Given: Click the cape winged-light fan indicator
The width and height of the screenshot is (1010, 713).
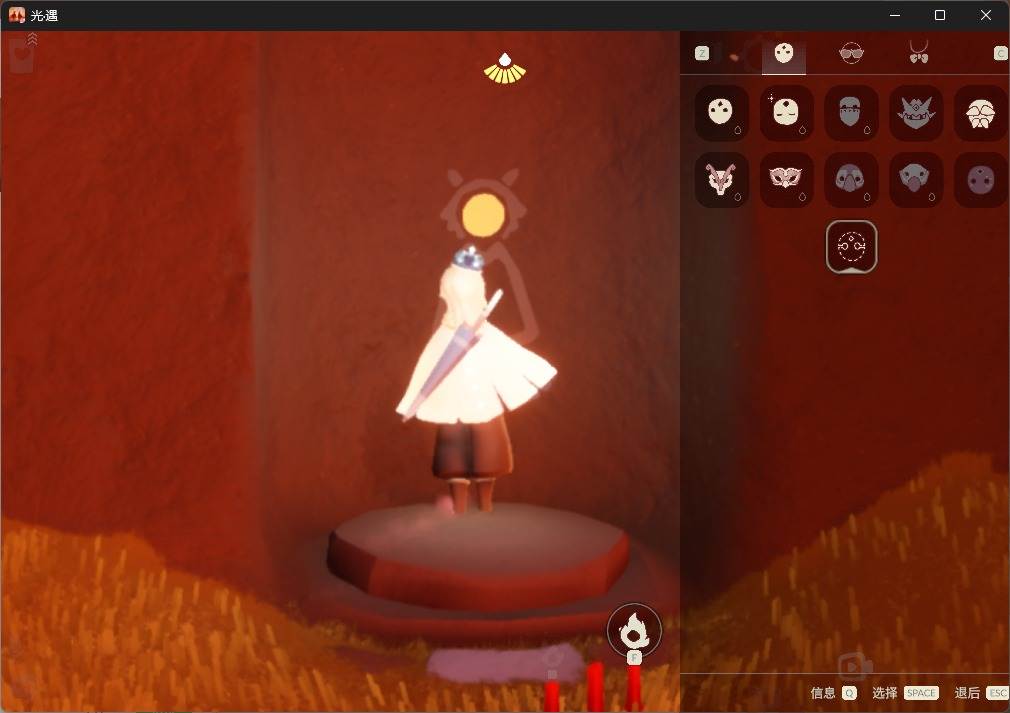Looking at the screenshot, I should click(x=505, y=69).
